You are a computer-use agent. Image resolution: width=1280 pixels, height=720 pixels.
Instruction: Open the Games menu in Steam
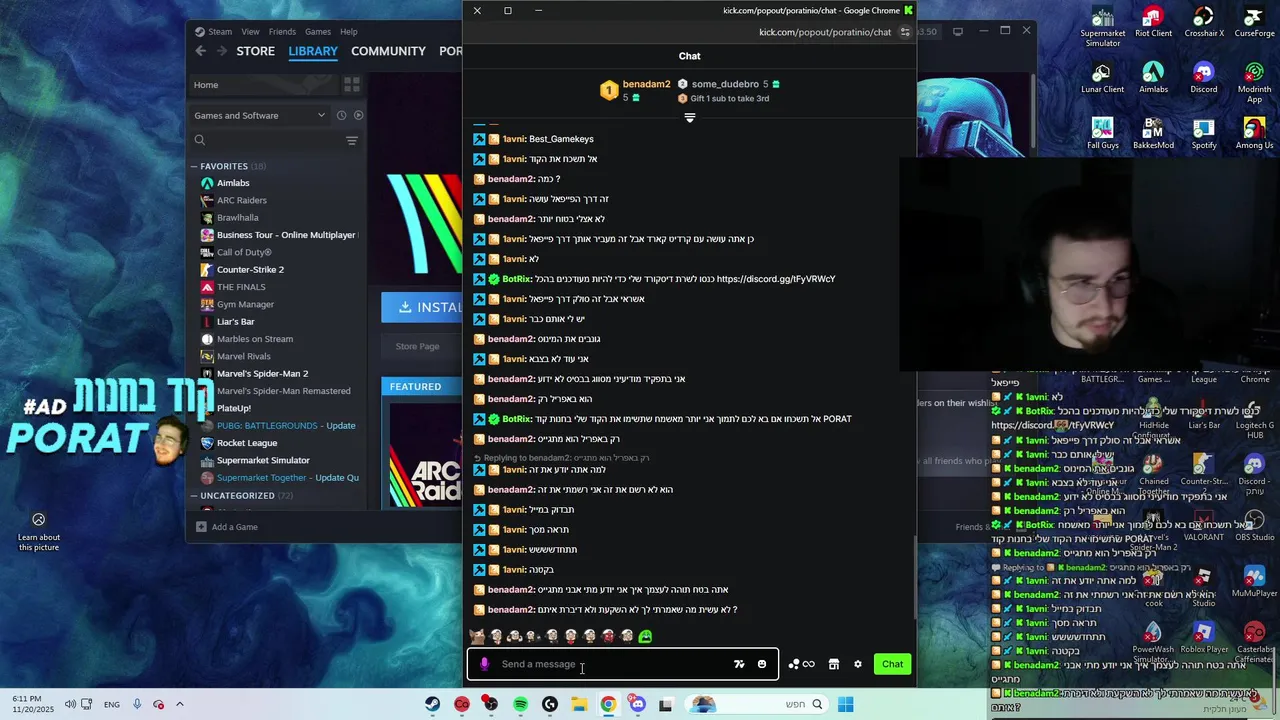tap(318, 32)
